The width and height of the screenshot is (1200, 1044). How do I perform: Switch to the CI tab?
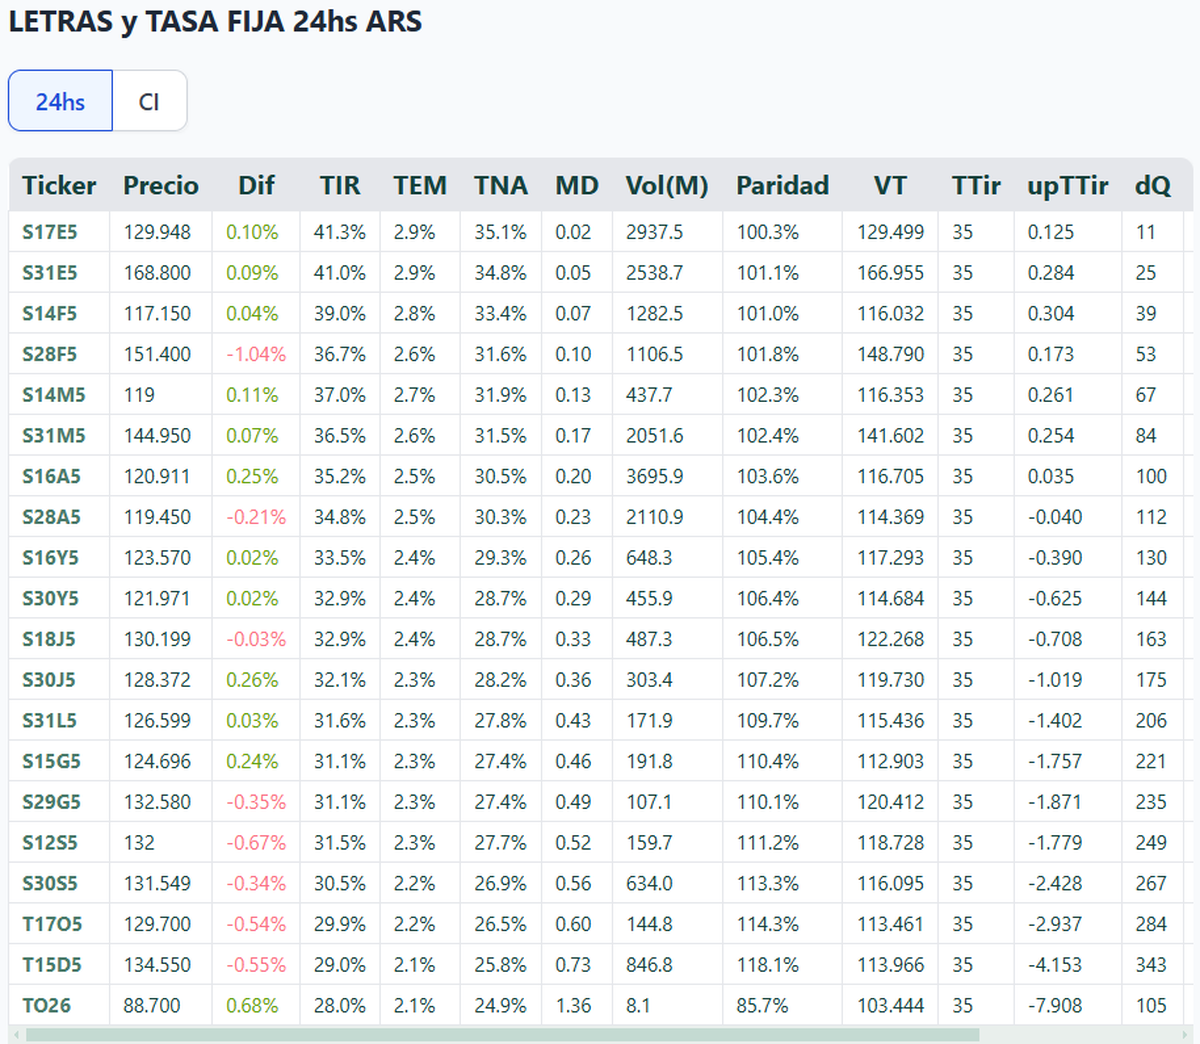click(149, 101)
